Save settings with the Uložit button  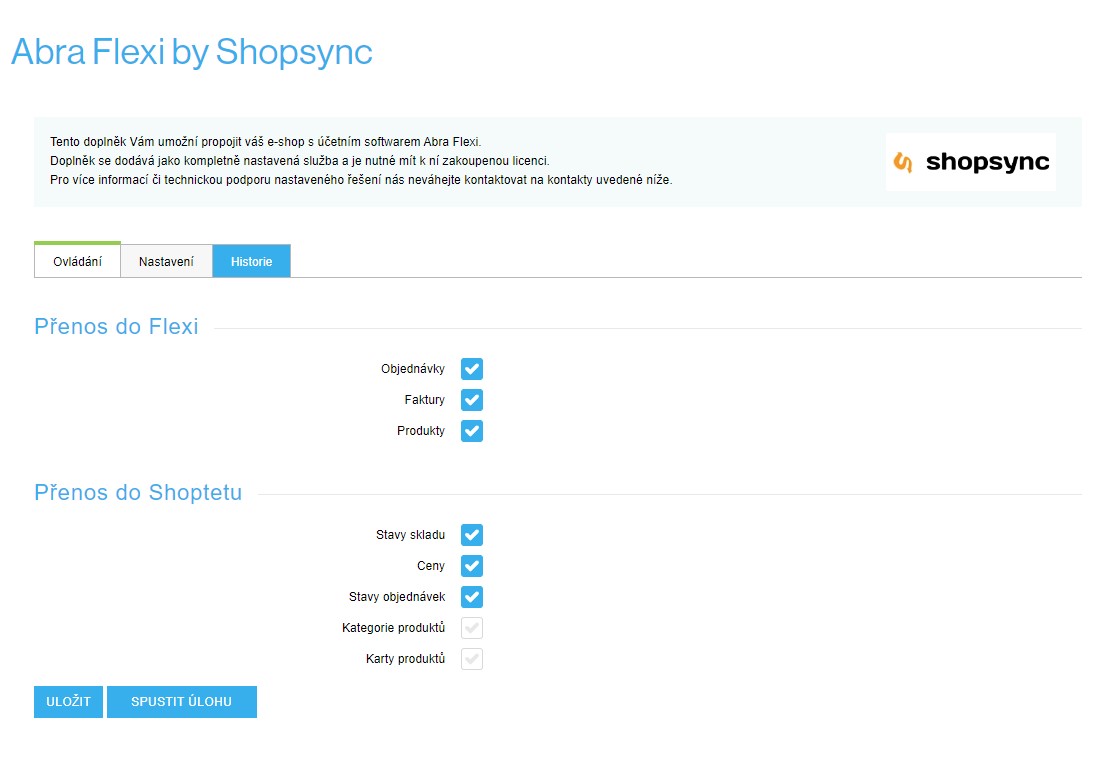coord(69,702)
